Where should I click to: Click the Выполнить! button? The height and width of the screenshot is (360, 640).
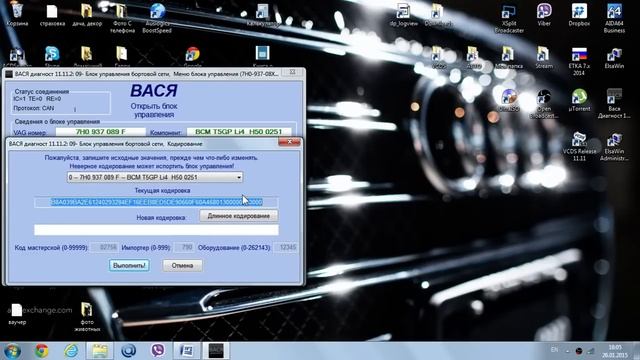(x=129, y=265)
